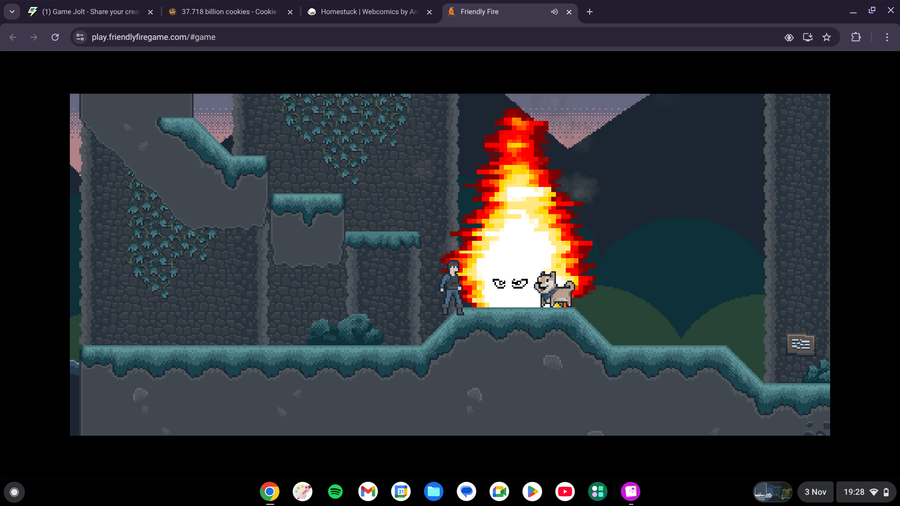Close the Cookie Clicker tab

pos(290,11)
